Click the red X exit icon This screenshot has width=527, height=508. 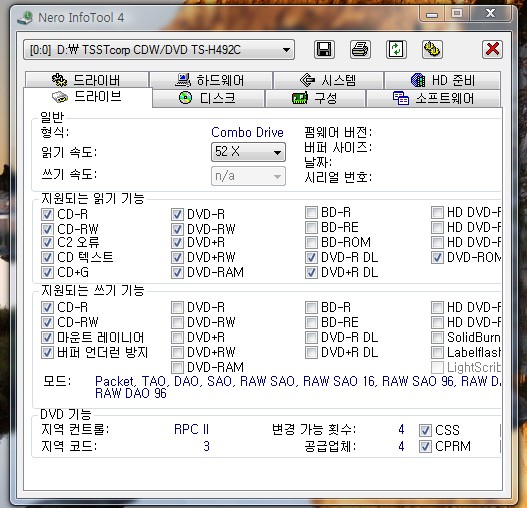(492, 50)
